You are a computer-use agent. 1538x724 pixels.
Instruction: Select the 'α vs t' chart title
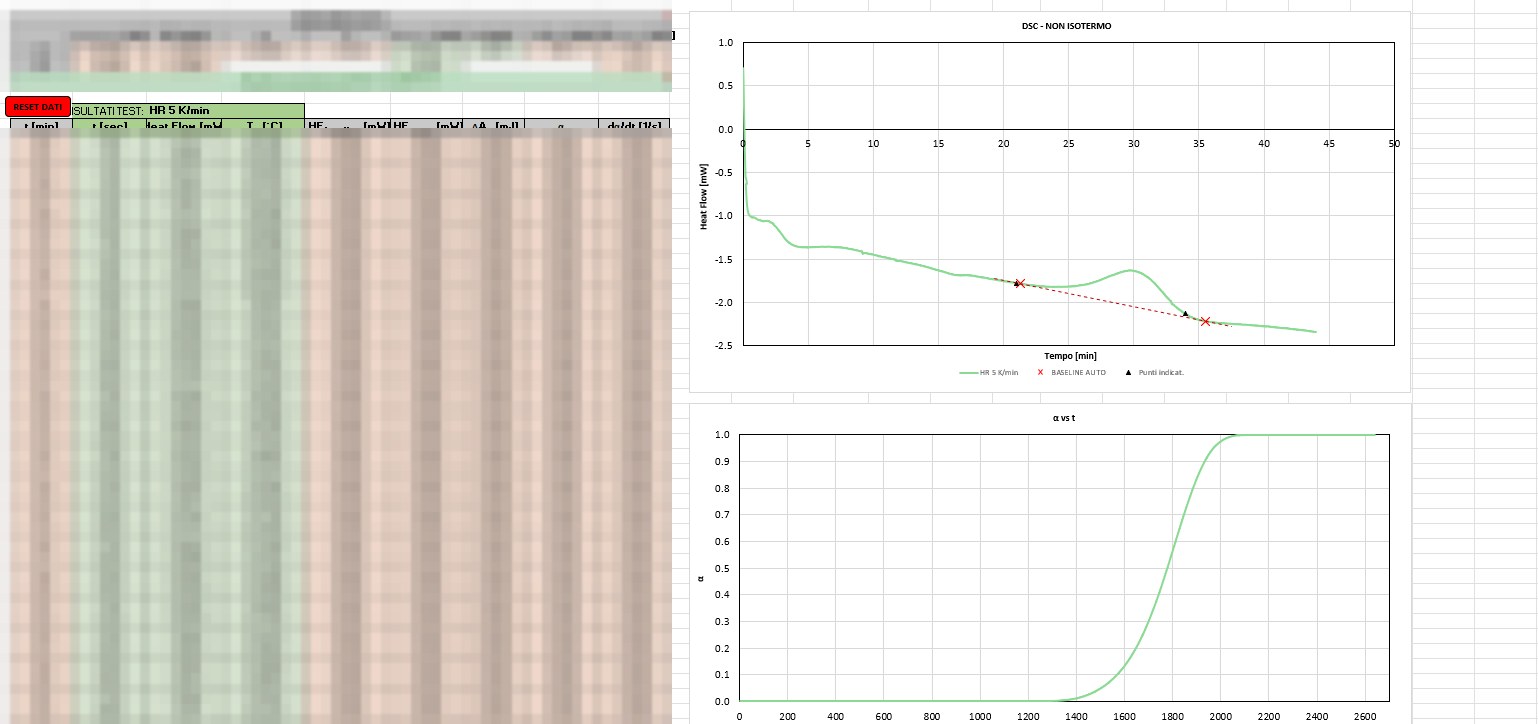coord(1064,418)
